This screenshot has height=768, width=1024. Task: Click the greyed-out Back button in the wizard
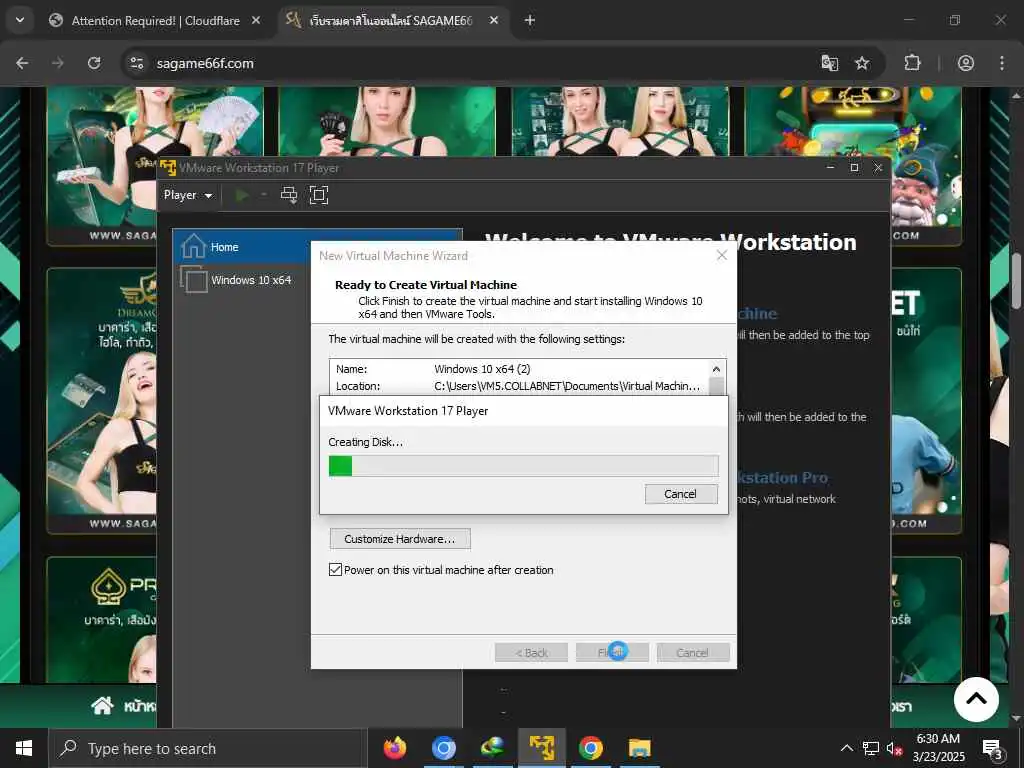tap(531, 652)
